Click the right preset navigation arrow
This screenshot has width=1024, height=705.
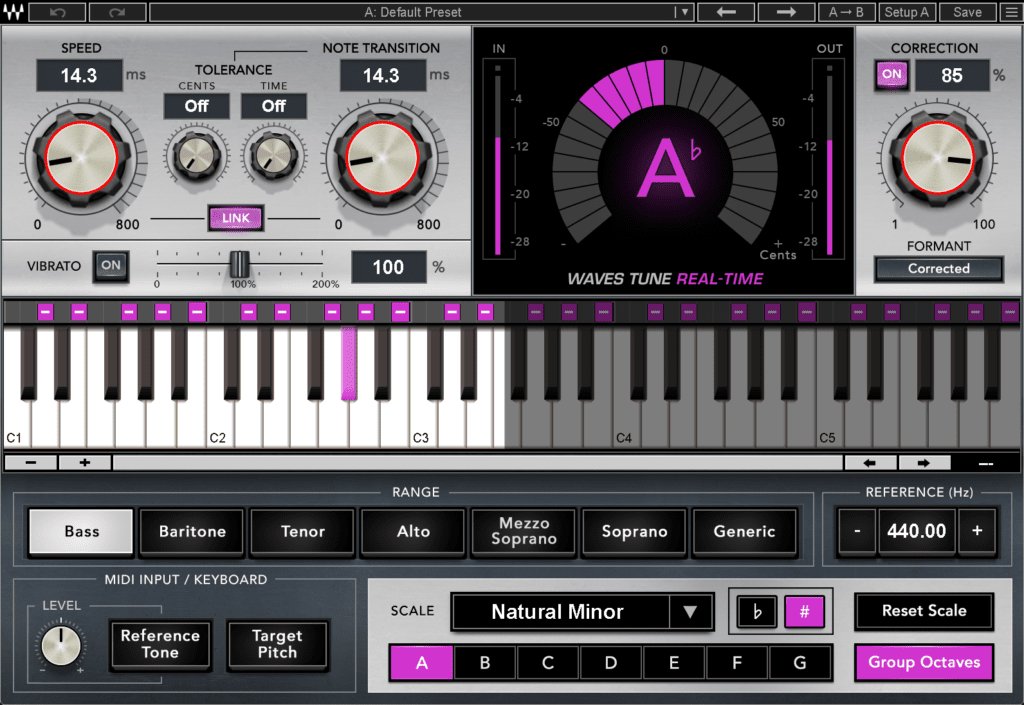point(785,12)
